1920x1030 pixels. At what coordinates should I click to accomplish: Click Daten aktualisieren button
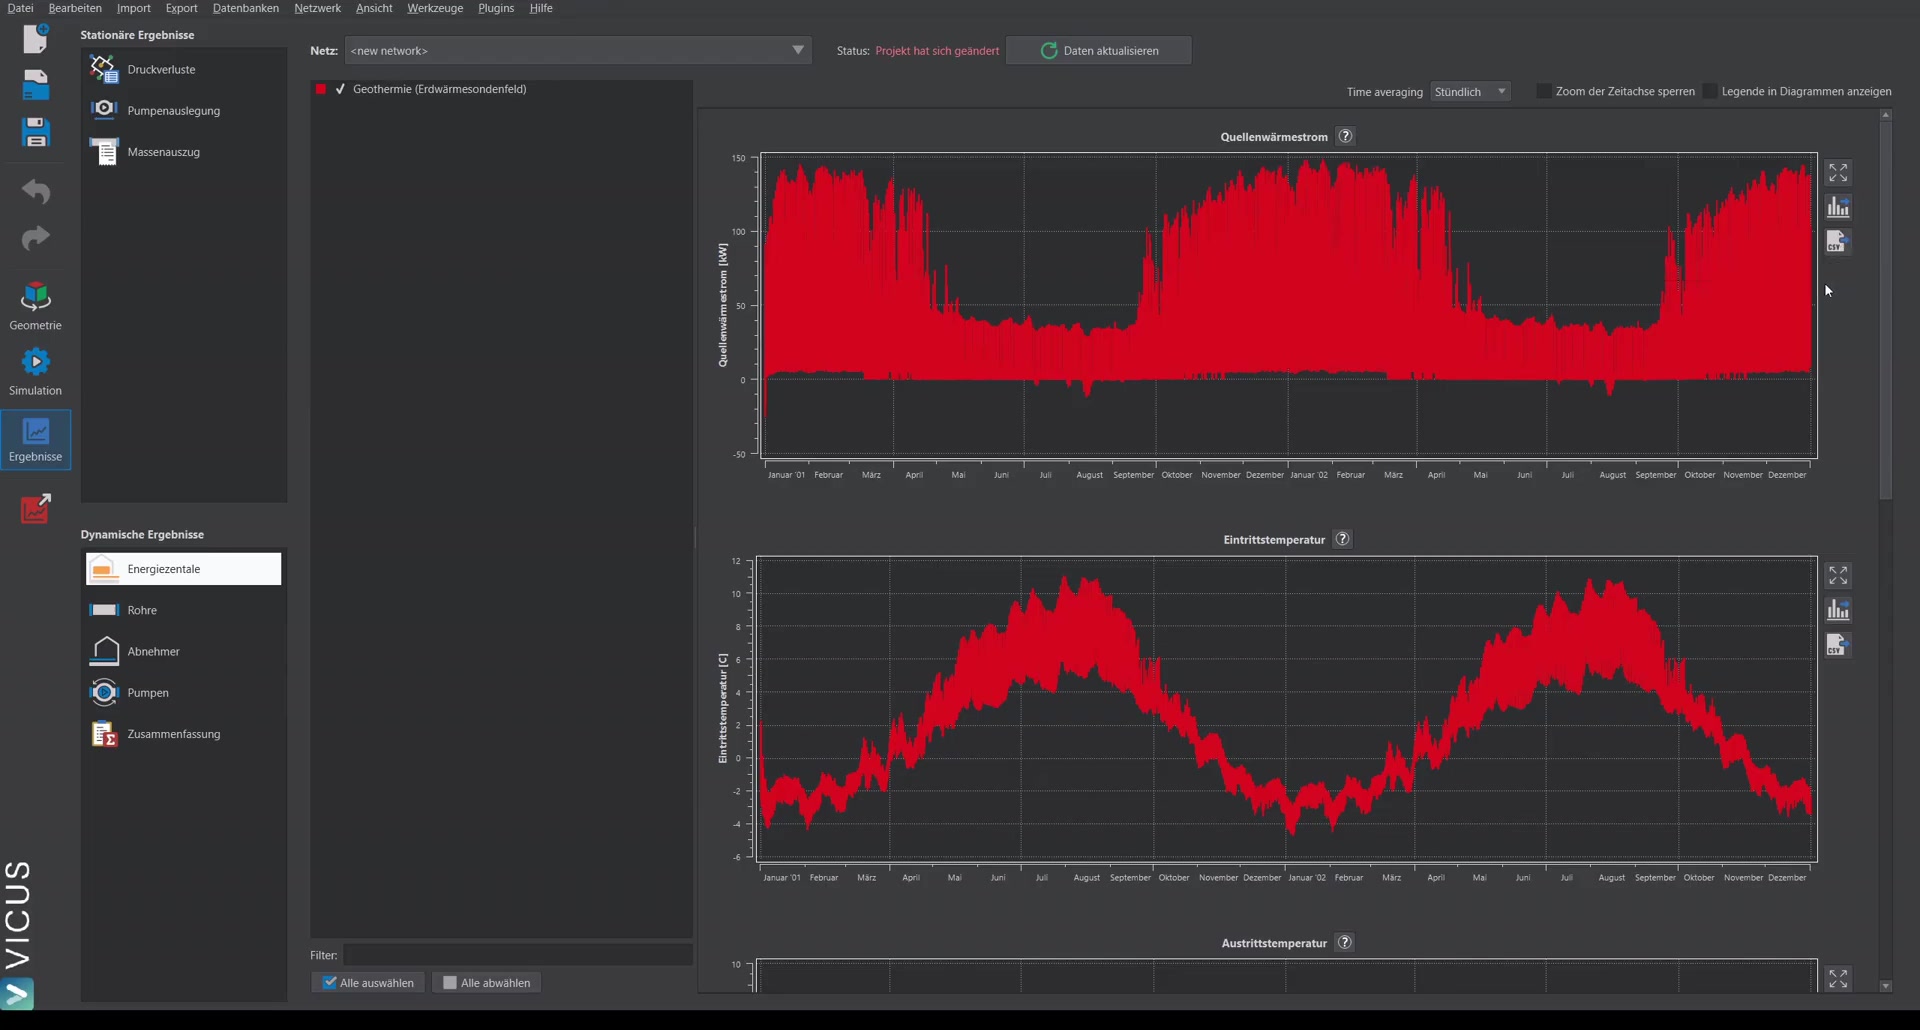[1098, 50]
